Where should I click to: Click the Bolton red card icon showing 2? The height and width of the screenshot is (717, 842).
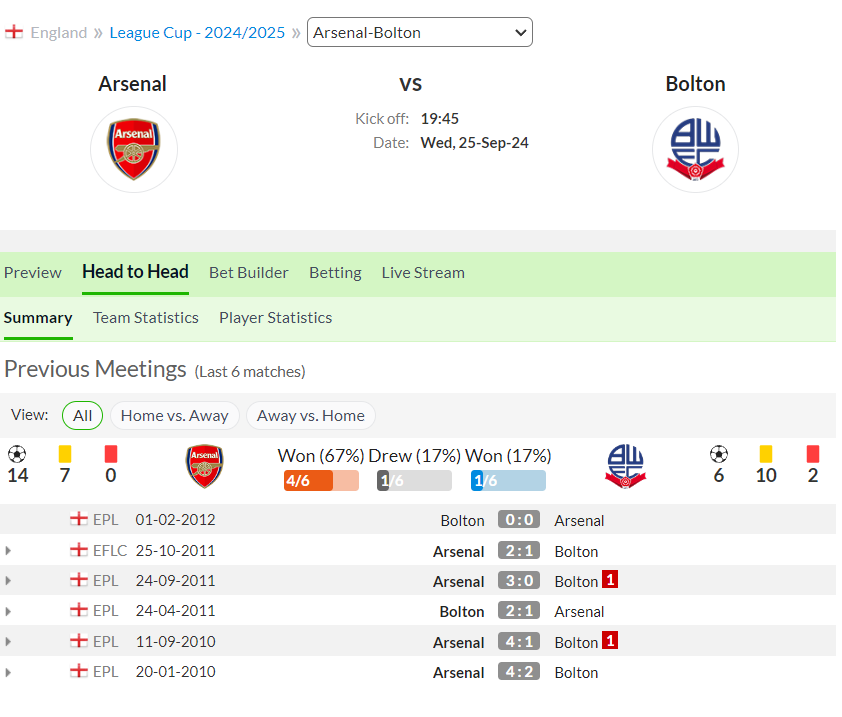812,454
